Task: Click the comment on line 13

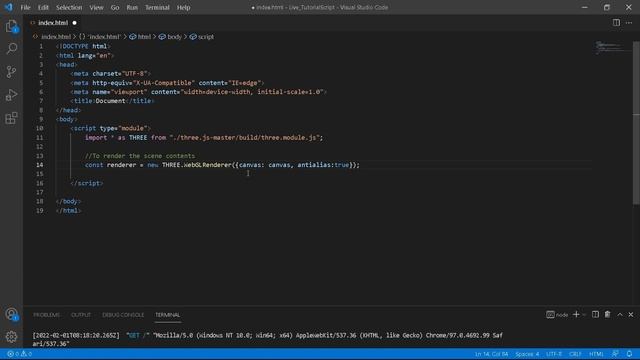Action: (140, 156)
